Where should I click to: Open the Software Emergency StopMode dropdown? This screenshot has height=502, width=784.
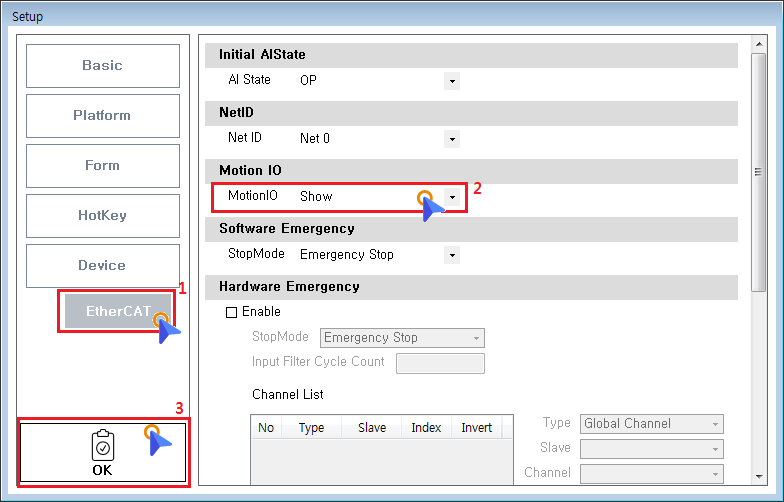(452, 255)
